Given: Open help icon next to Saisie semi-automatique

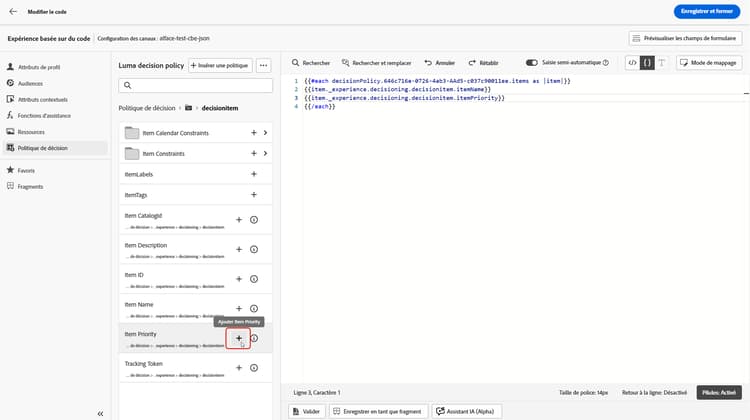Looking at the screenshot, I should (x=606, y=63).
